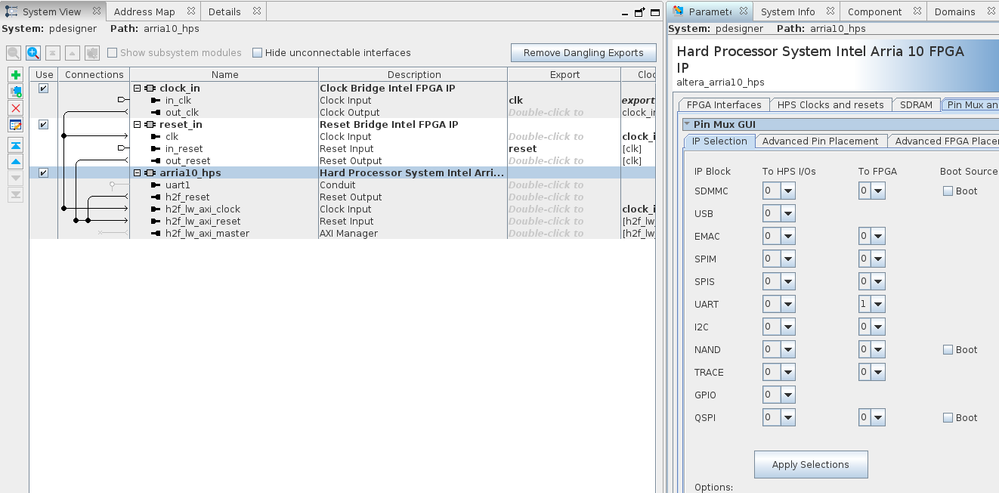Open the Advanced Pin Placement tab

821,141
